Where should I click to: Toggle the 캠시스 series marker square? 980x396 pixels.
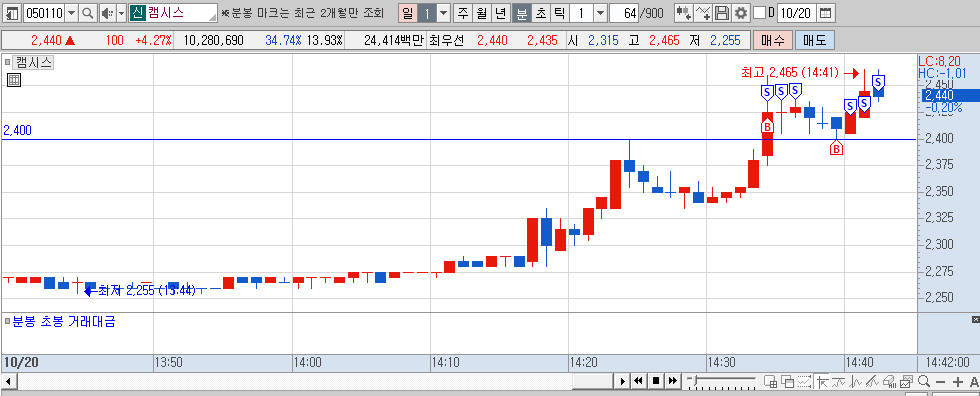coord(8,62)
